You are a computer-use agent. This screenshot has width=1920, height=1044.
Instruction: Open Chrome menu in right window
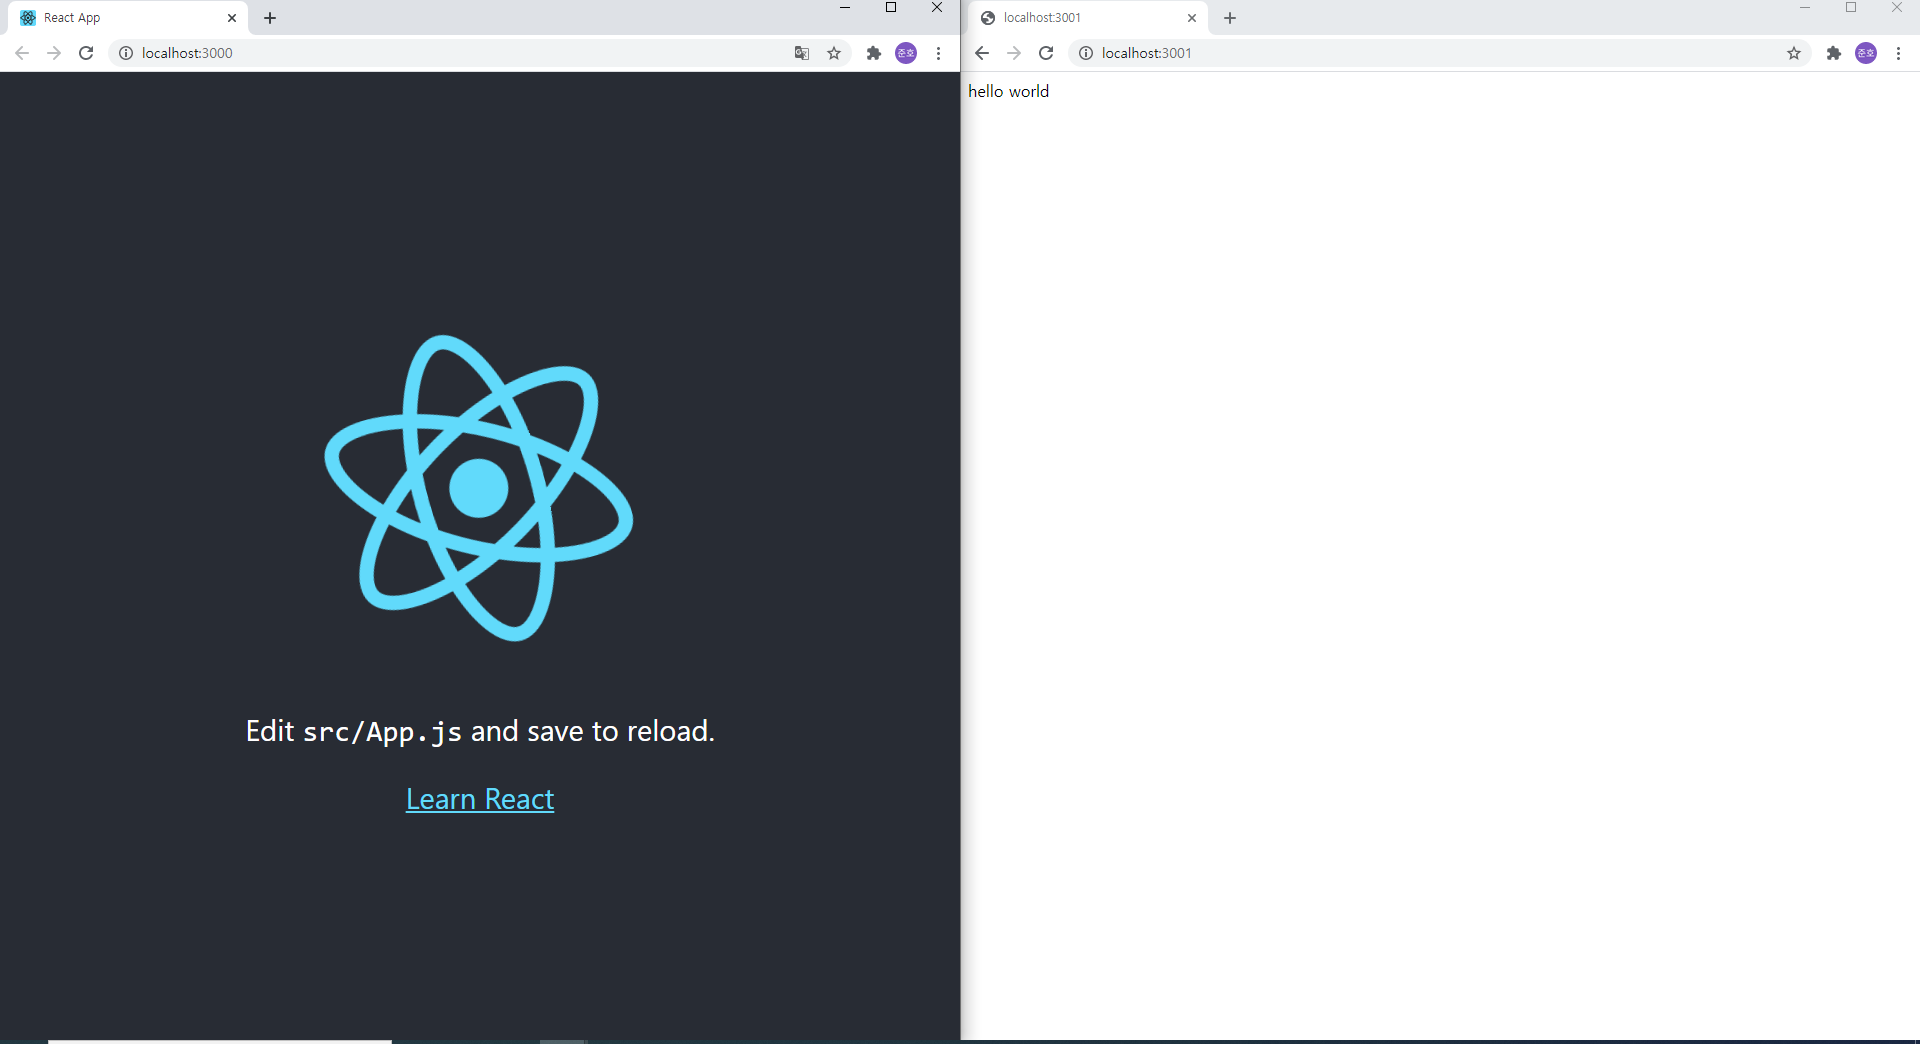1898,53
